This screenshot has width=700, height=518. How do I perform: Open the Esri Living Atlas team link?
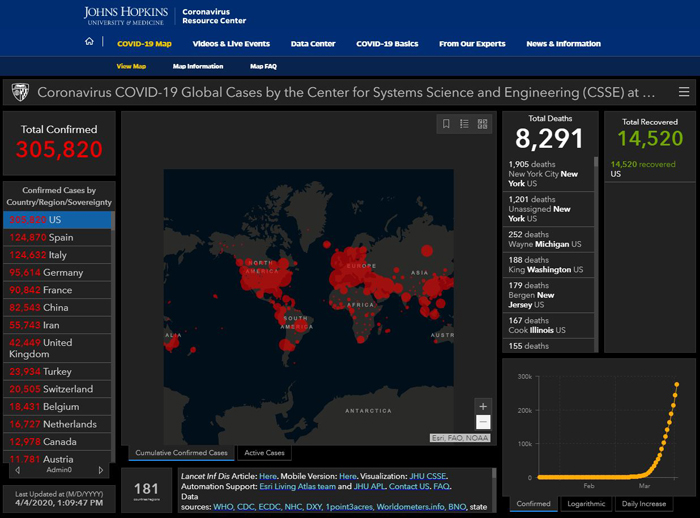click(297, 486)
